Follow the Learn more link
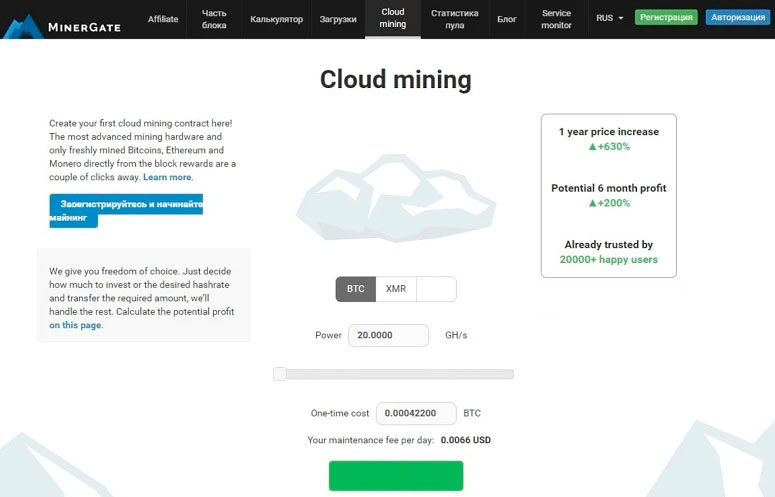Screen dimensions: 775x497 pyautogui.click(x=167, y=177)
